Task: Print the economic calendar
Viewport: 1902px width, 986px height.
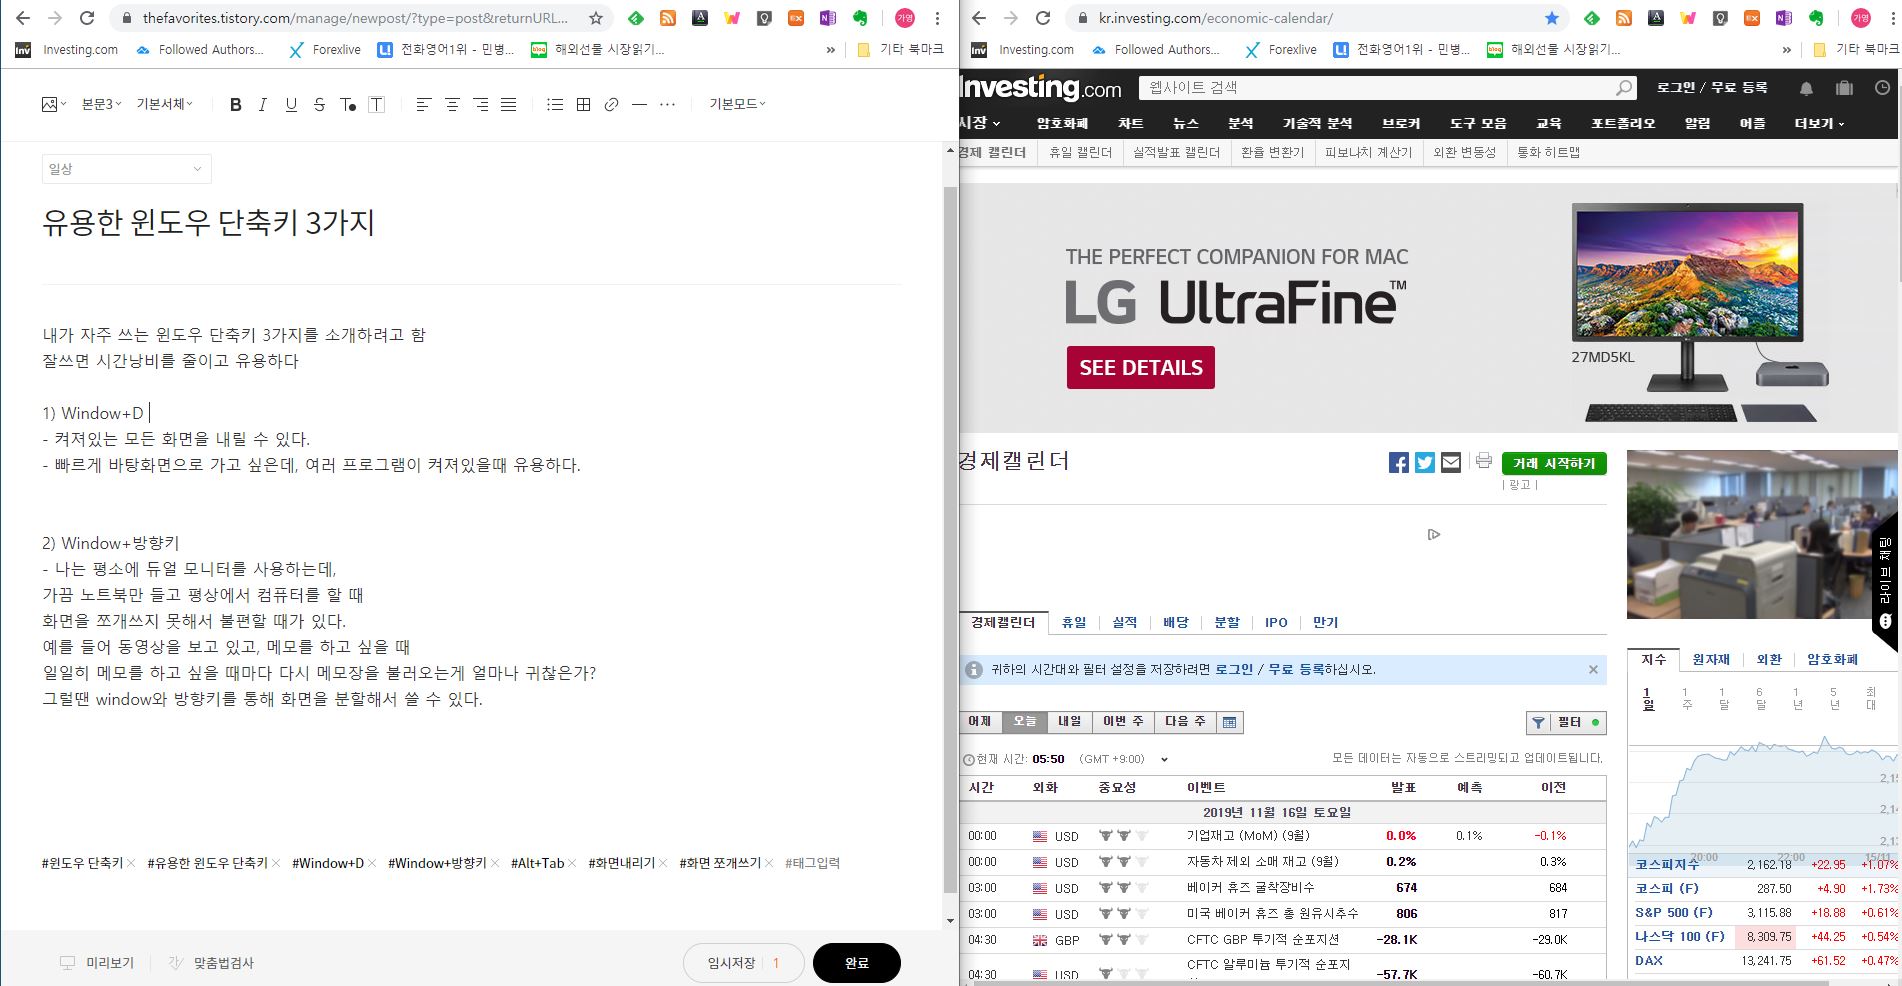Action: pos(1484,461)
